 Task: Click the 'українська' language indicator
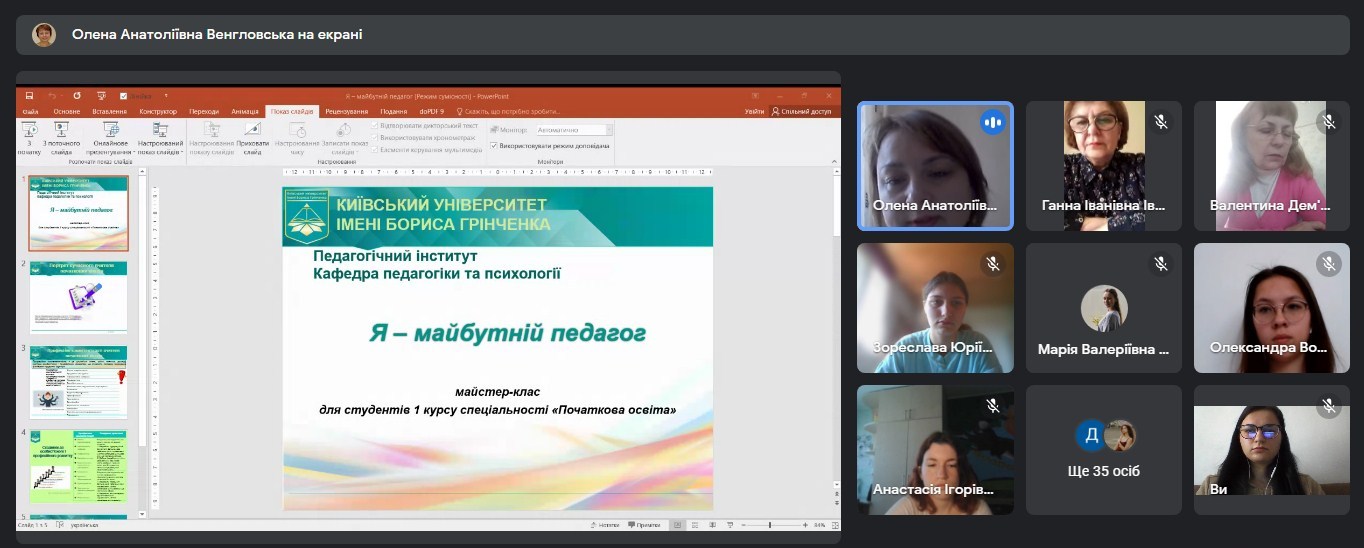(86, 525)
